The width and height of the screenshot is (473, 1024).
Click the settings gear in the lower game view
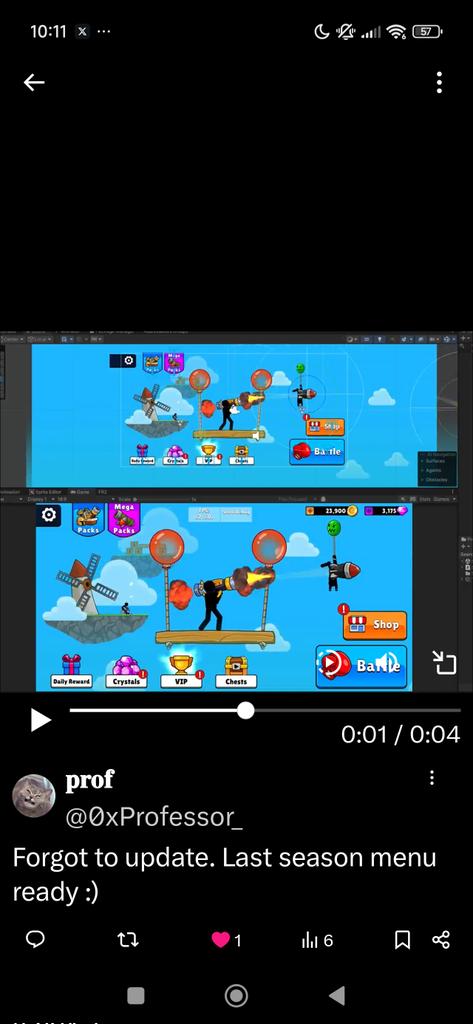[49, 515]
